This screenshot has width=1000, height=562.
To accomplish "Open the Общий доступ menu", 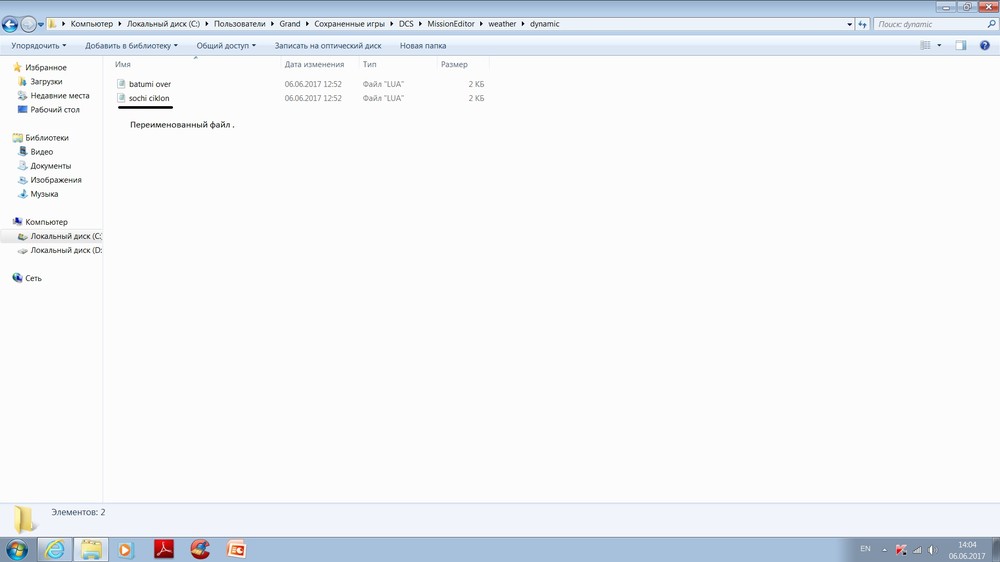I will point(226,46).
